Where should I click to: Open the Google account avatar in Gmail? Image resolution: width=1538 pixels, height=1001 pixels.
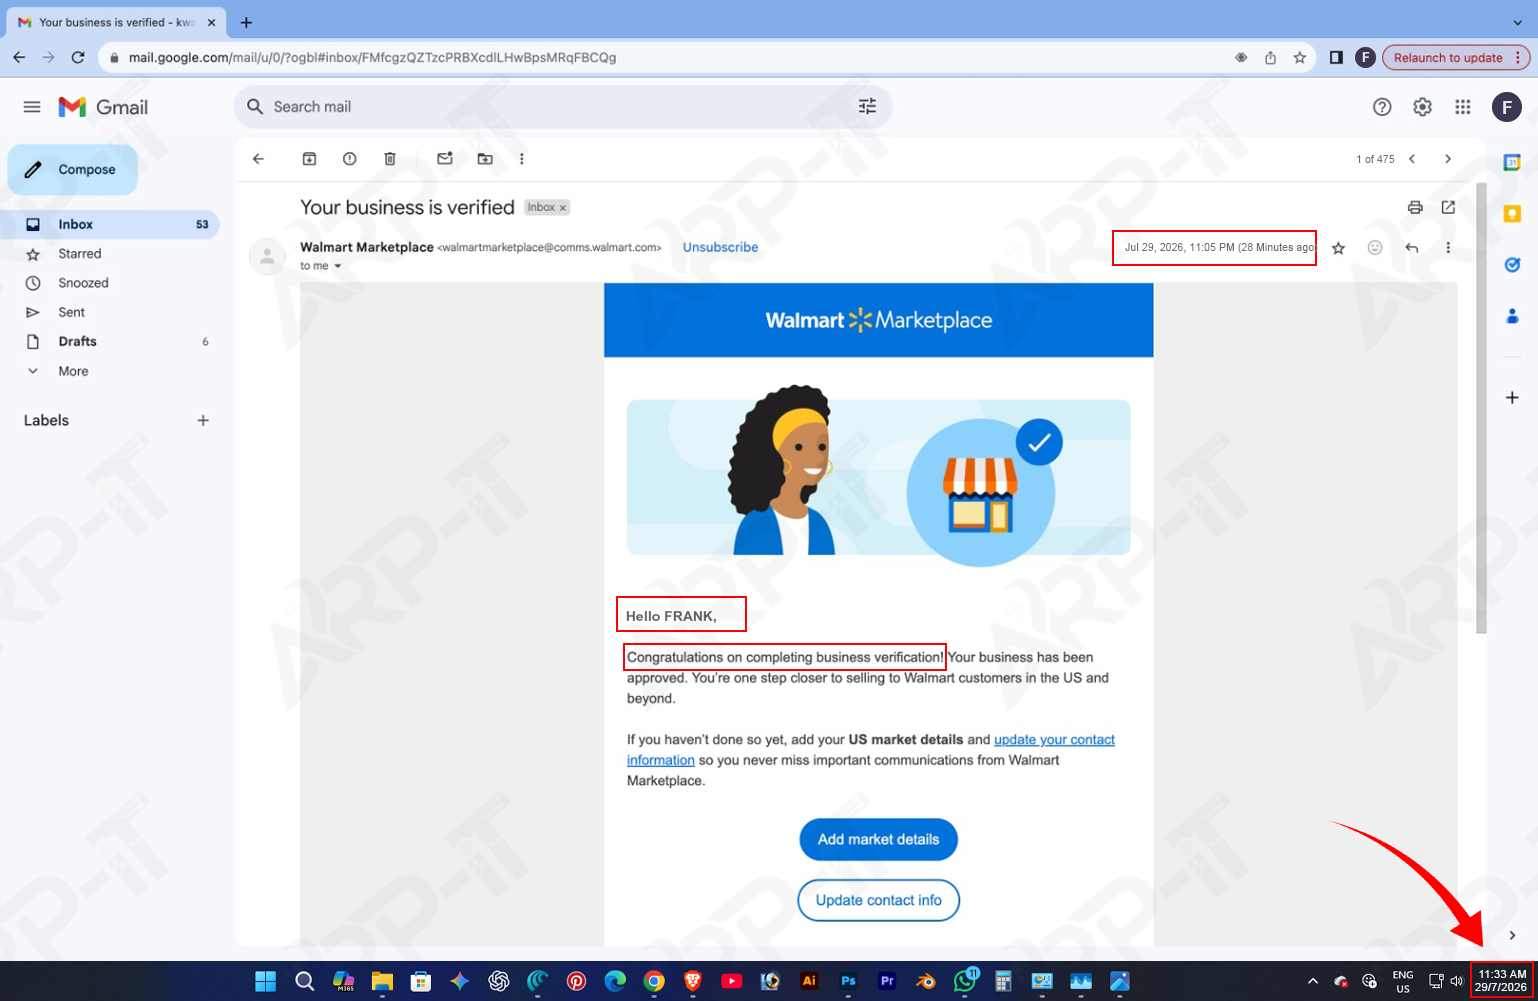(1506, 107)
